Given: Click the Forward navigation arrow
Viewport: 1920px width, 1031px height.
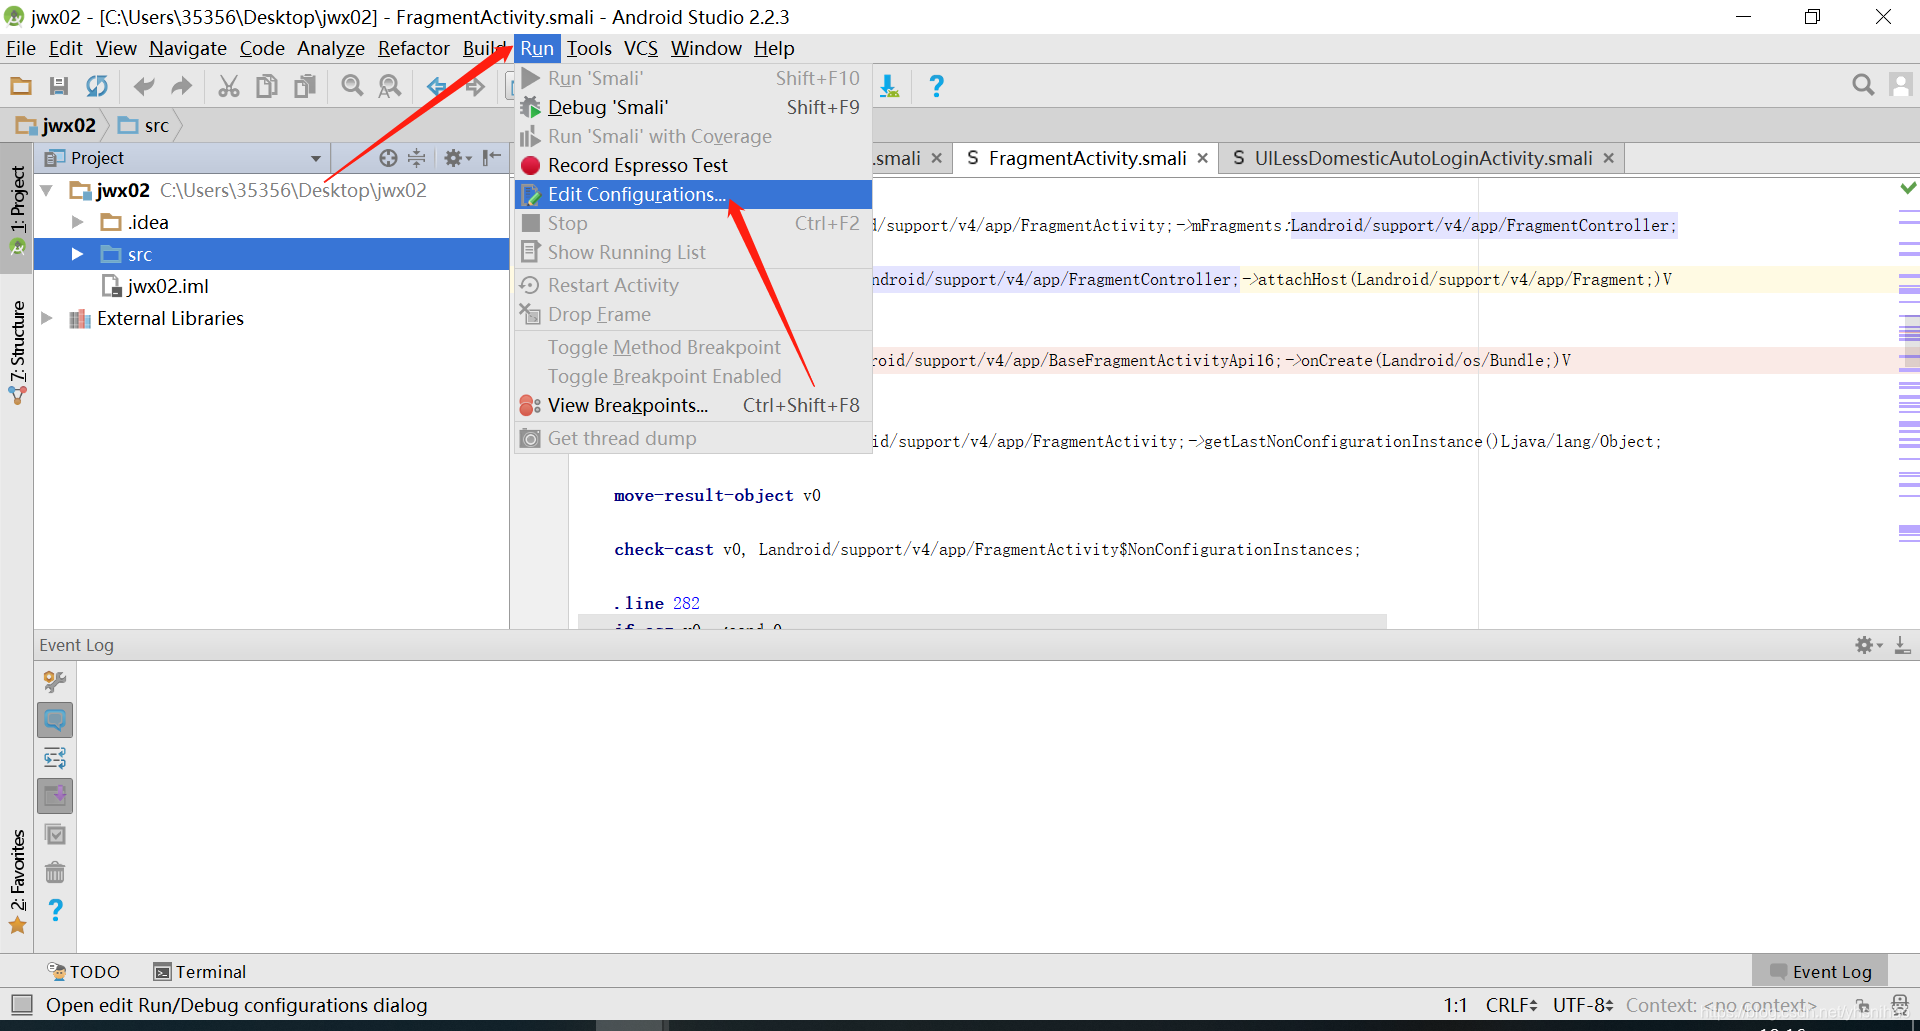Looking at the screenshot, I should click(x=475, y=86).
